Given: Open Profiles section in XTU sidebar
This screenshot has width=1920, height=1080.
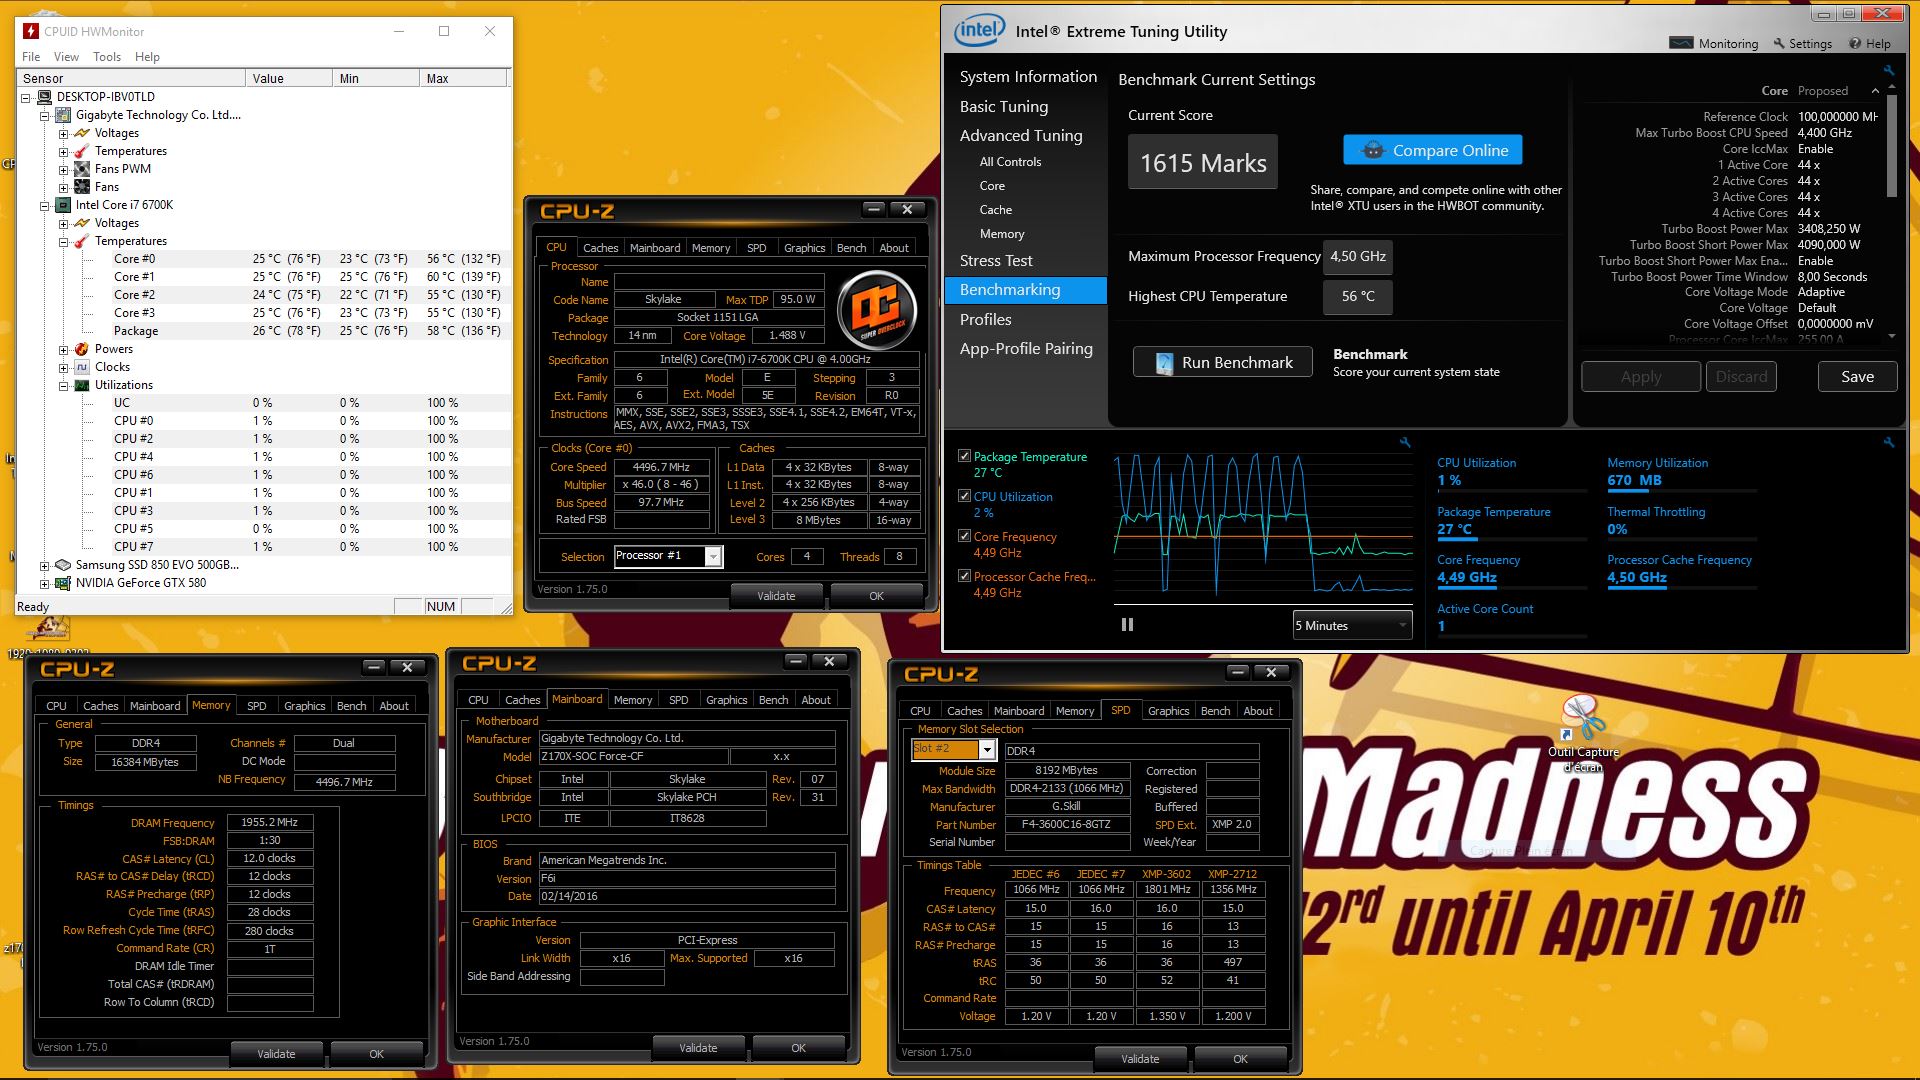Looking at the screenshot, I should coord(985,320).
